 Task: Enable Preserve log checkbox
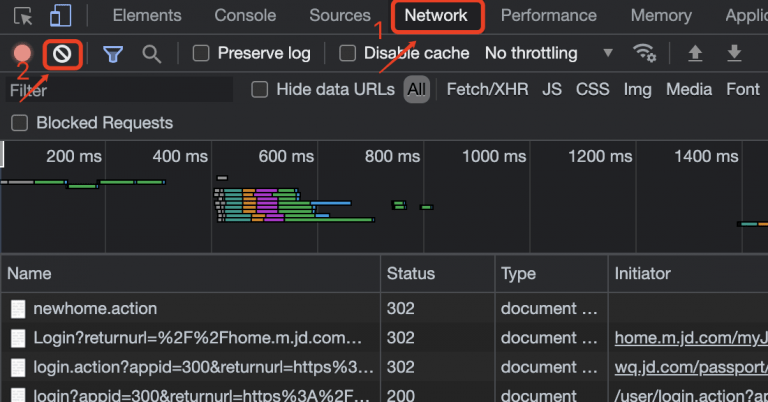click(201, 53)
